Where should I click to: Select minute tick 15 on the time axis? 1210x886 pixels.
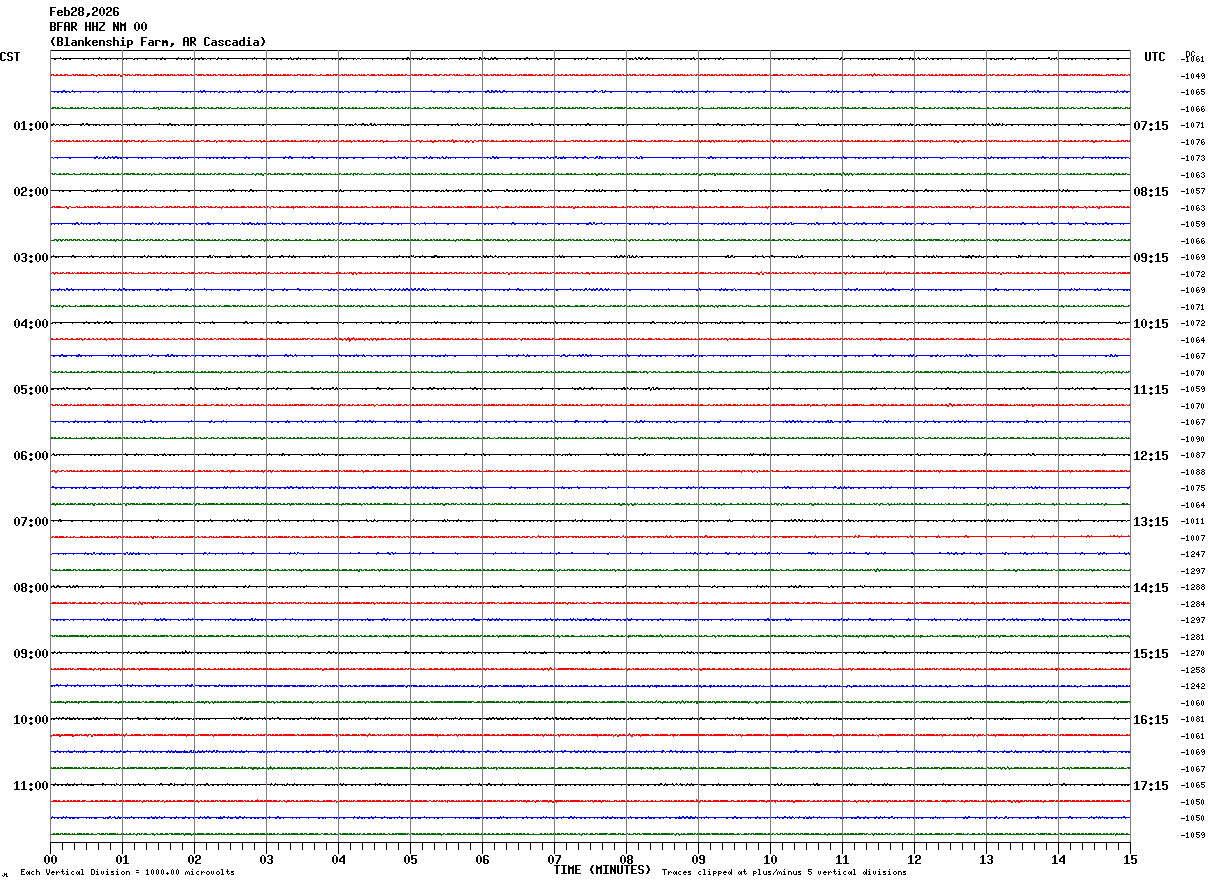click(1130, 859)
